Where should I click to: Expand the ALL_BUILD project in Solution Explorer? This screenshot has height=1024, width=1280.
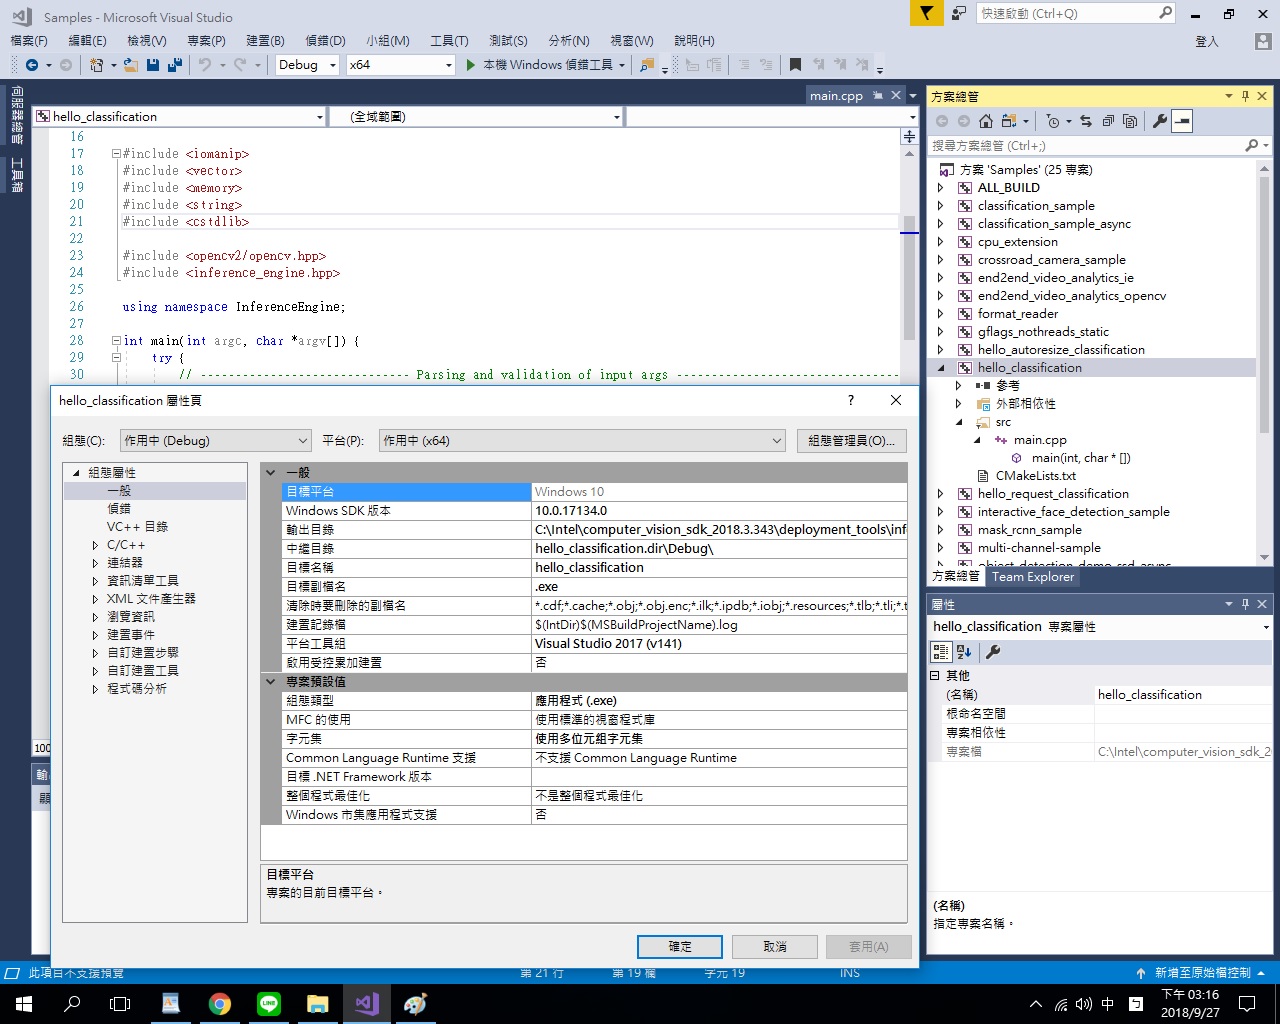click(x=940, y=188)
